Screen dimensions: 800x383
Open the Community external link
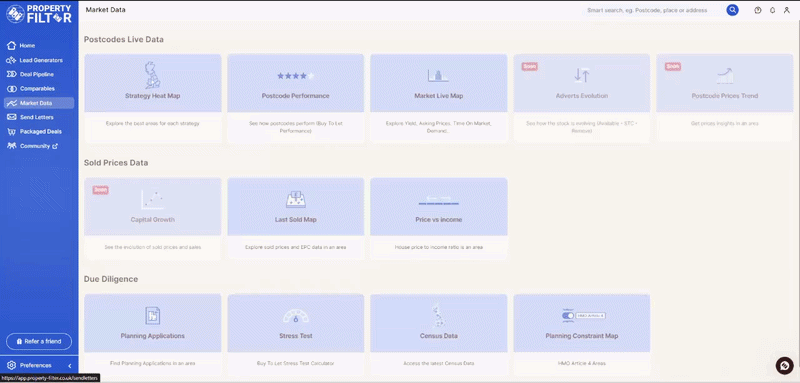coord(39,146)
